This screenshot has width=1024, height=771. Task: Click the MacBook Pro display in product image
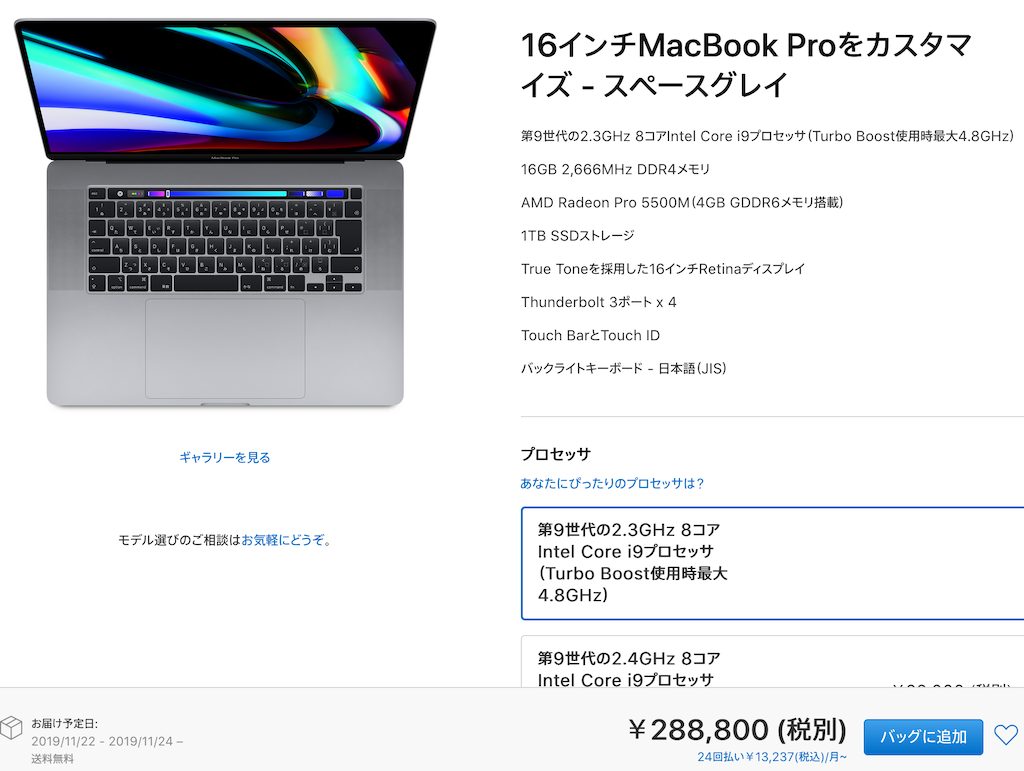(225, 89)
